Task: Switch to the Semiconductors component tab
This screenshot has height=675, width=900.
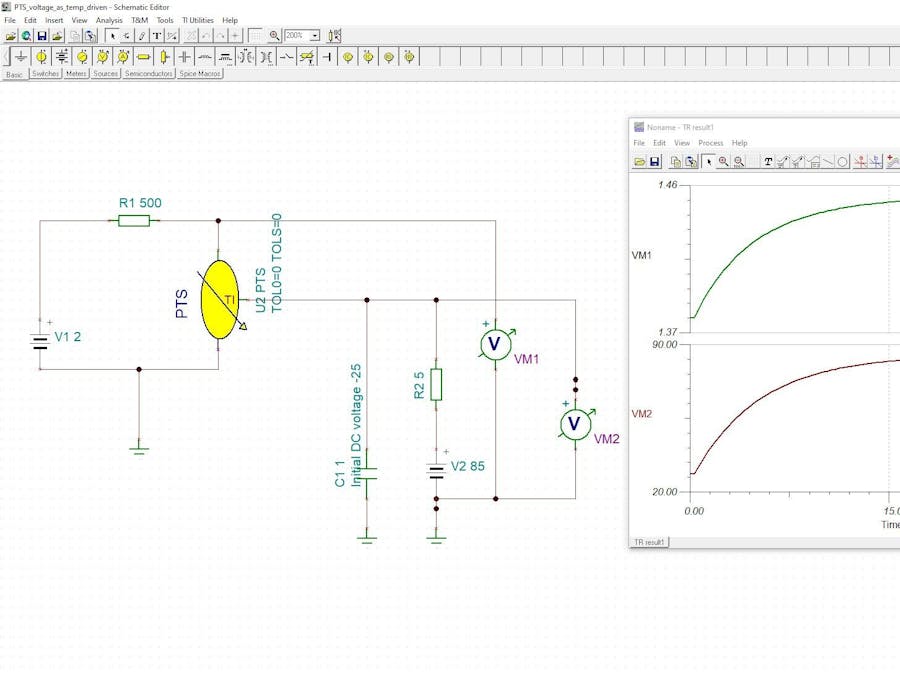Action: coord(147,73)
